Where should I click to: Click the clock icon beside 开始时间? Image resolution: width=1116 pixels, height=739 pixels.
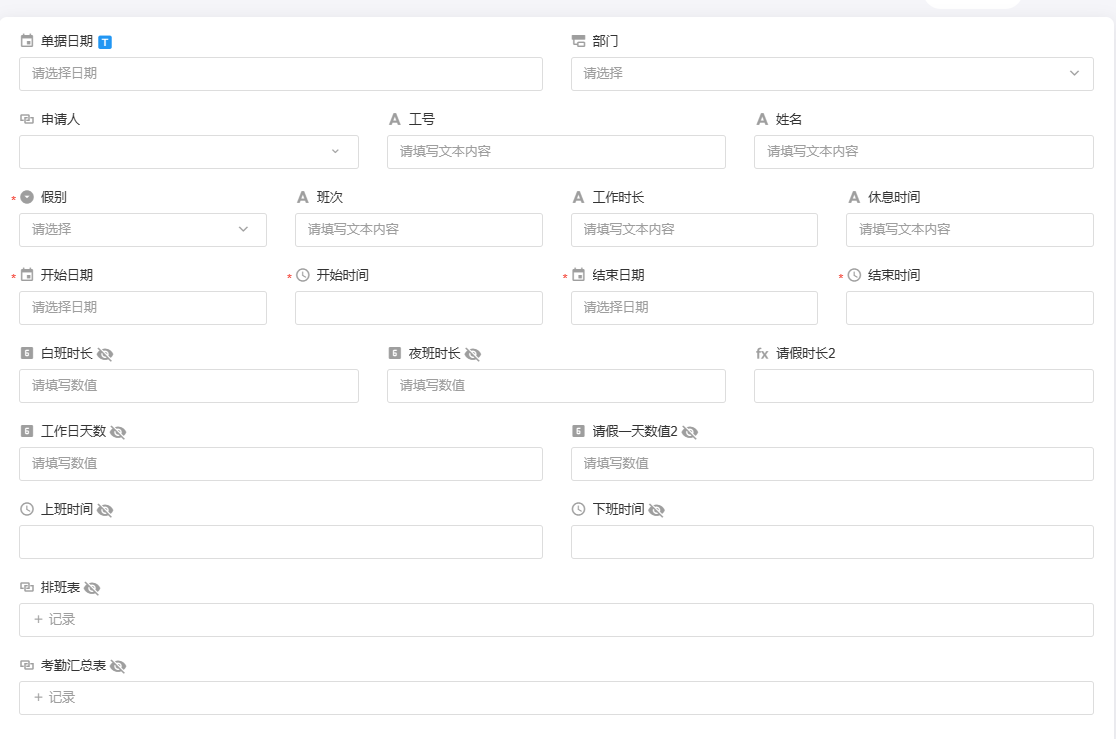point(303,275)
